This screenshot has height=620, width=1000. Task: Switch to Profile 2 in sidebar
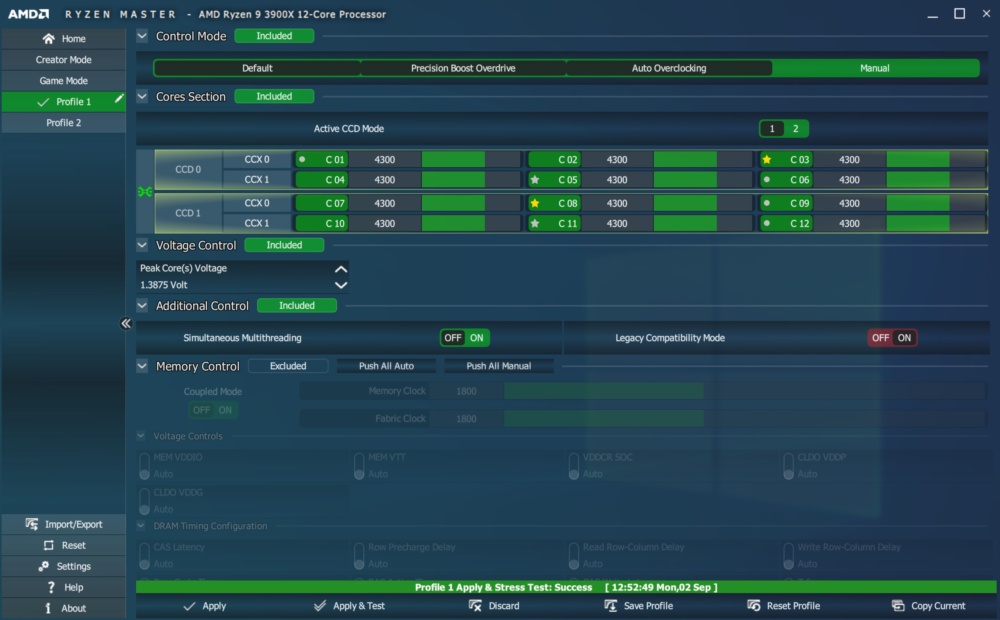[x=63, y=122]
